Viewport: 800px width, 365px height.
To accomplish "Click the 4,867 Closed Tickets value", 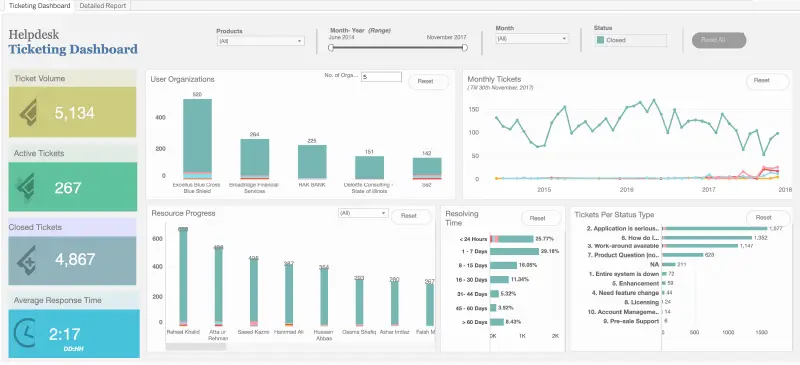I will (75, 260).
